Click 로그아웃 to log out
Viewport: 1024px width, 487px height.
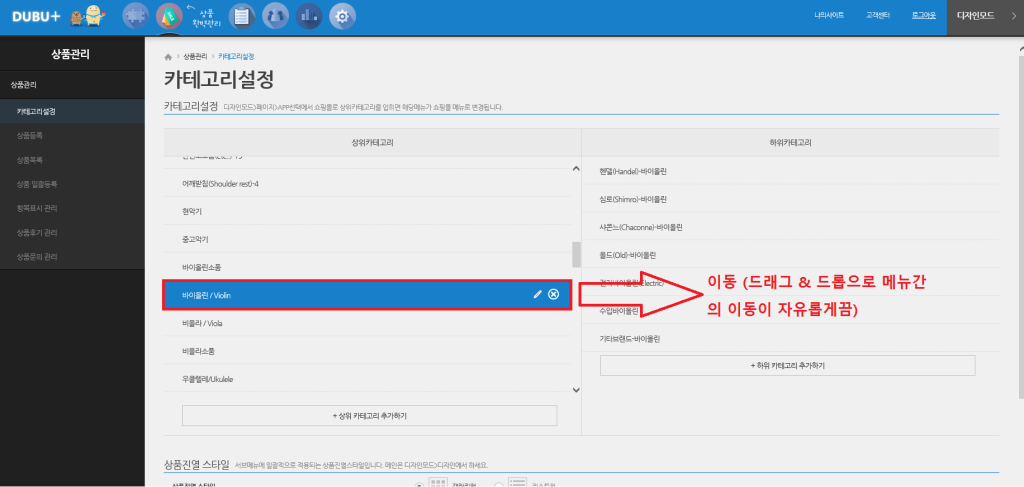[923, 15]
